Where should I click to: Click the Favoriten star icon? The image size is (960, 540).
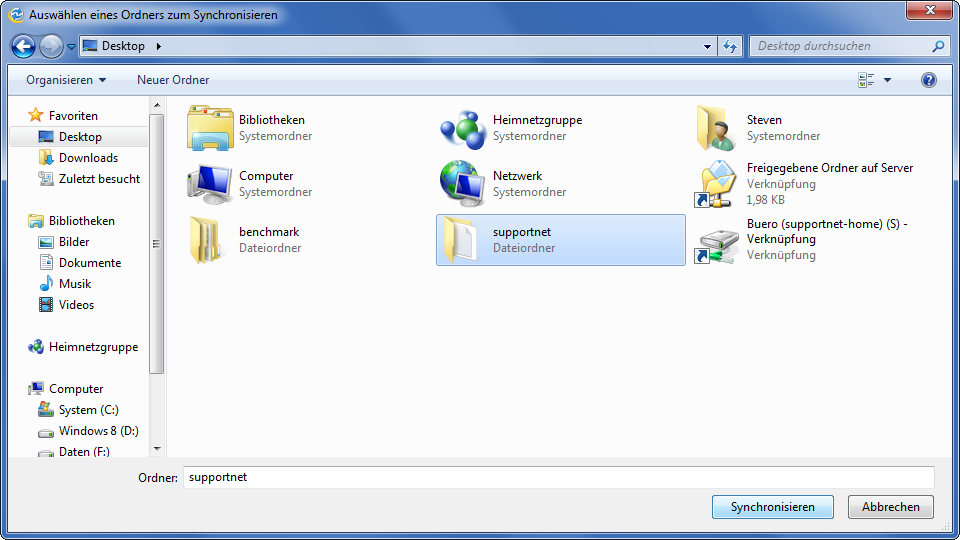(x=36, y=115)
